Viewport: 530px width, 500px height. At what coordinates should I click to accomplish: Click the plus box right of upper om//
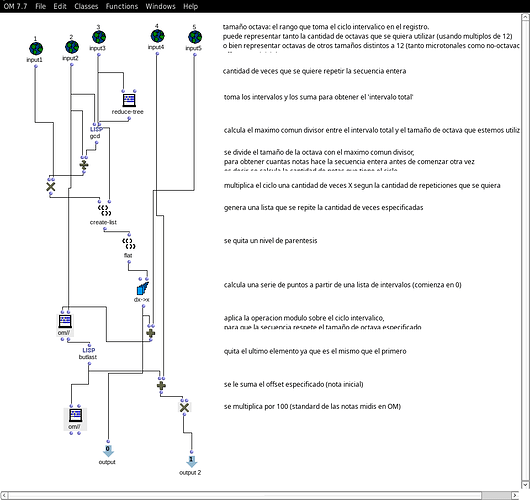(x=150, y=333)
